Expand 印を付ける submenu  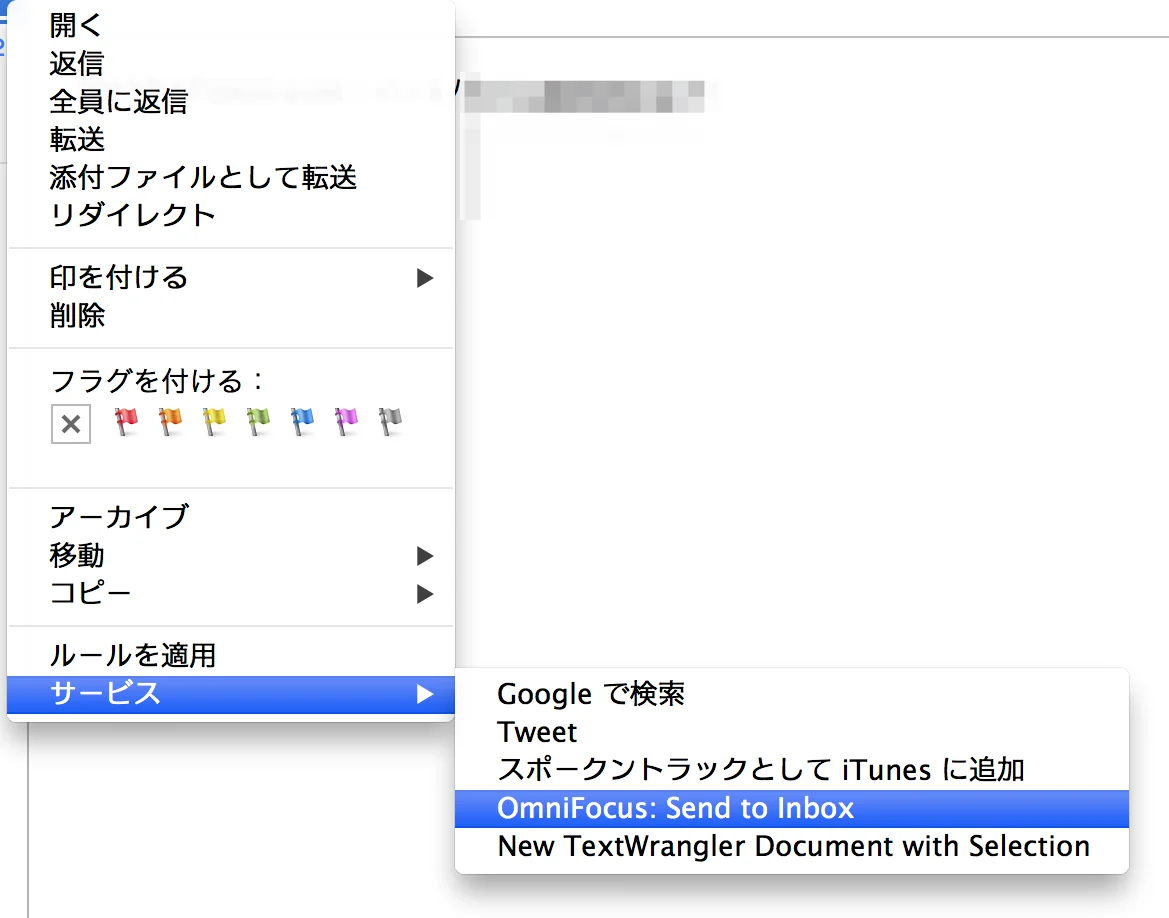pos(230,277)
